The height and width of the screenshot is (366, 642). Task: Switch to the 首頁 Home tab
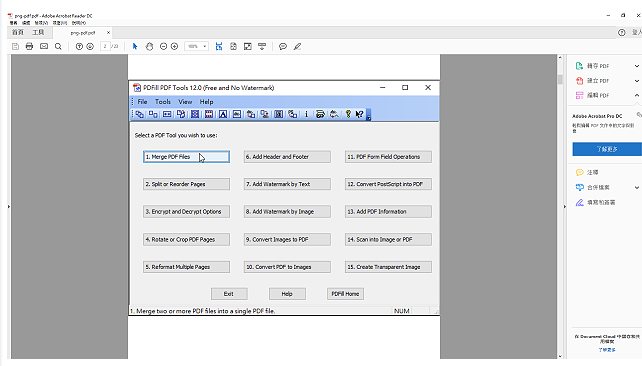(x=18, y=32)
